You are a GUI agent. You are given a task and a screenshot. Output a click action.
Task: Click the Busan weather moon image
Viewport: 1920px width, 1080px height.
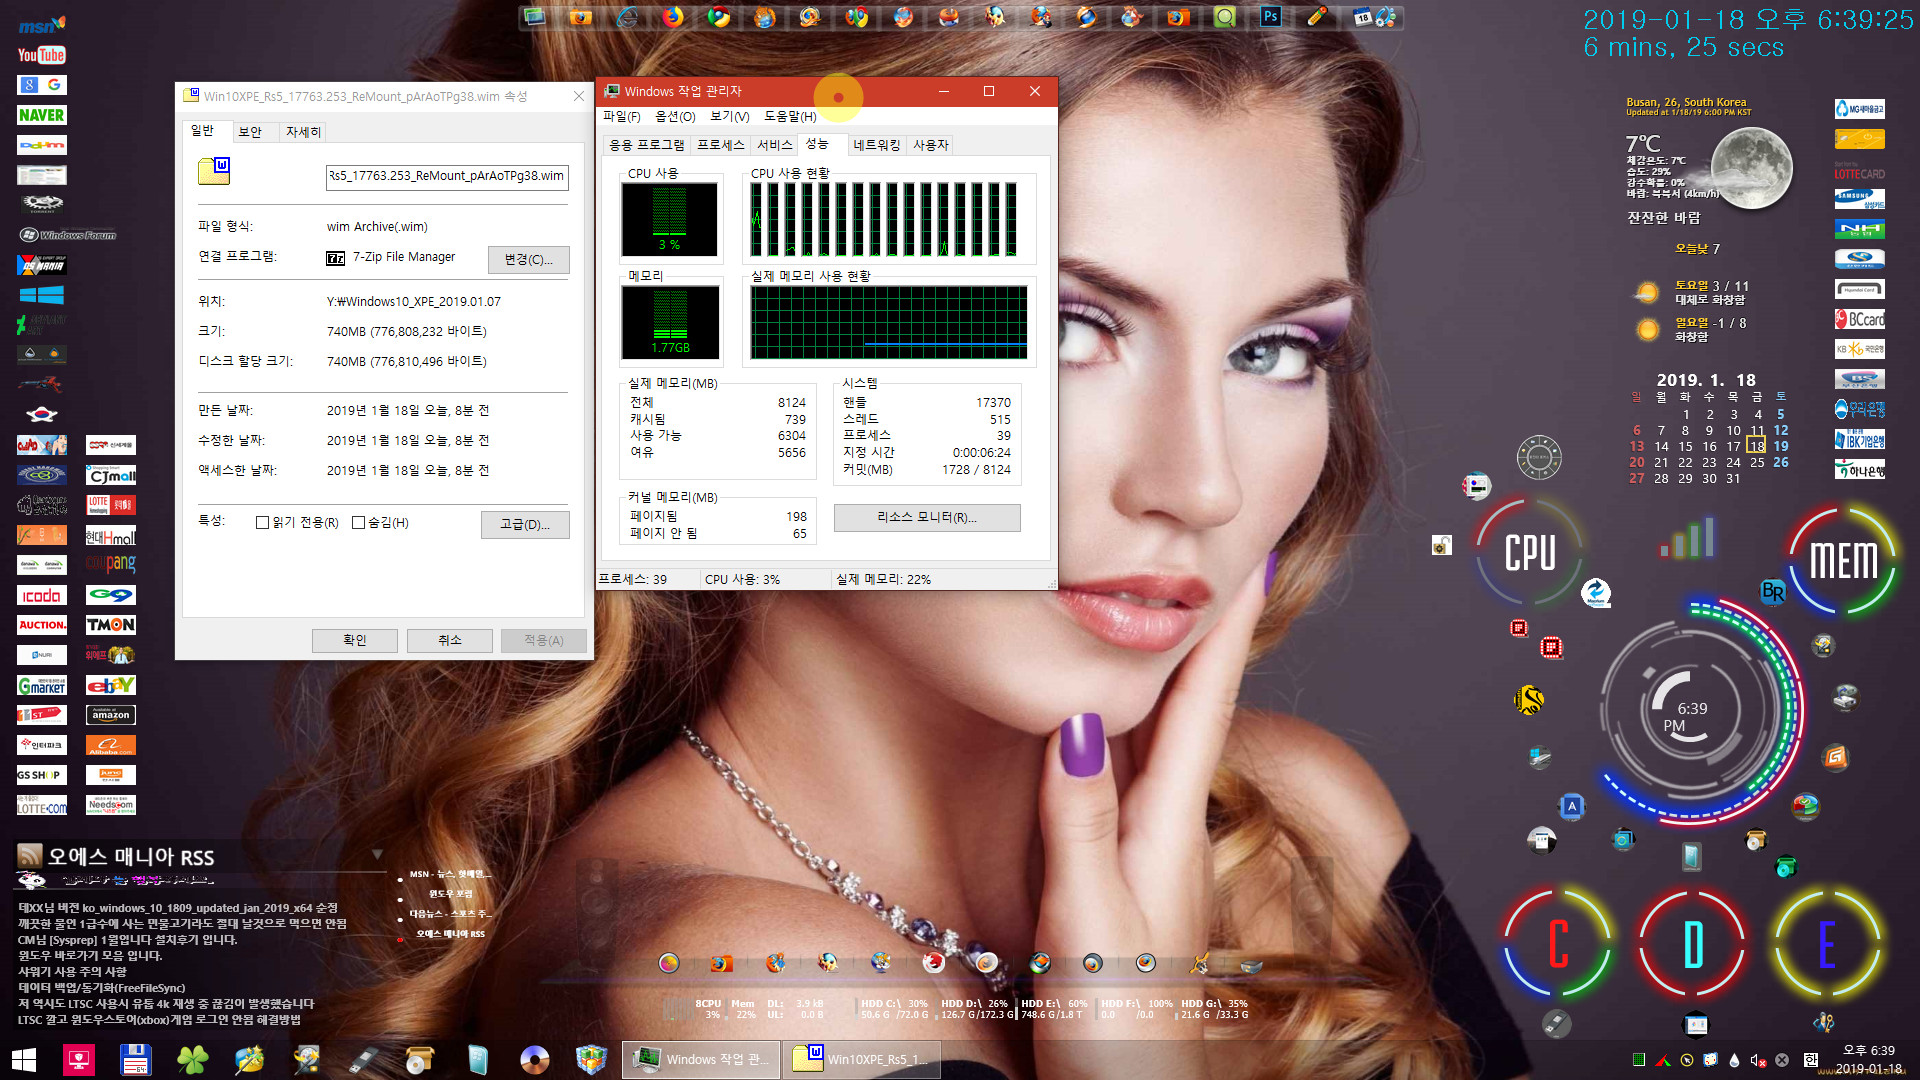click(x=1751, y=167)
